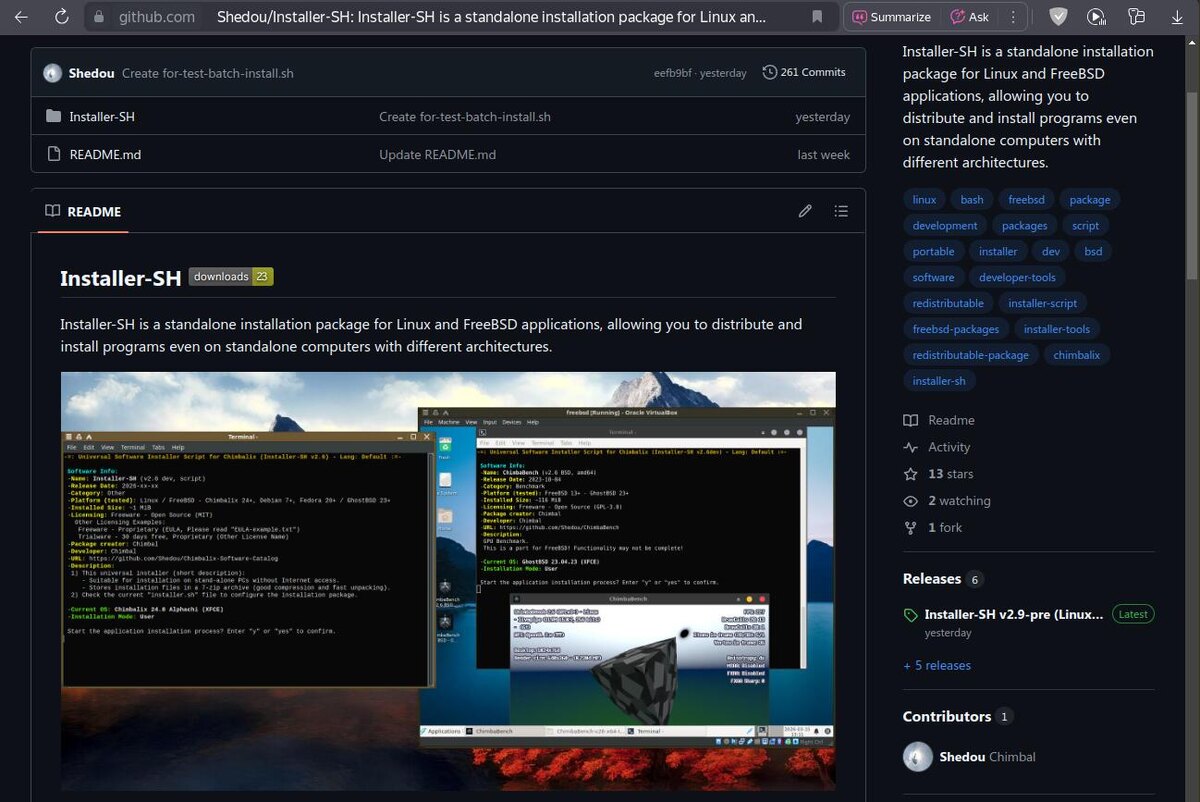Open the browser downloads arrow icon
Viewport: 1200px width, 802px height.
[1176, 17]
